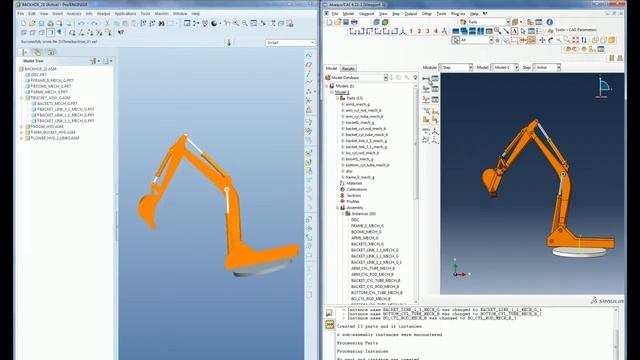This screenshot has width=640, height=360.
Task: Switch to the Results tab in Abaqus
Action: 348,68
